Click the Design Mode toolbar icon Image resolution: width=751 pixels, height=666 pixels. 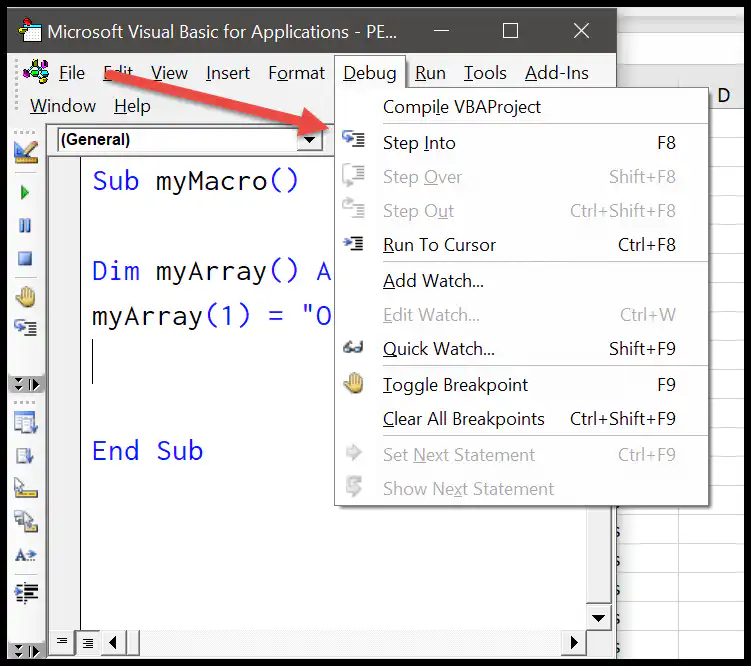(x=26, y=153)
